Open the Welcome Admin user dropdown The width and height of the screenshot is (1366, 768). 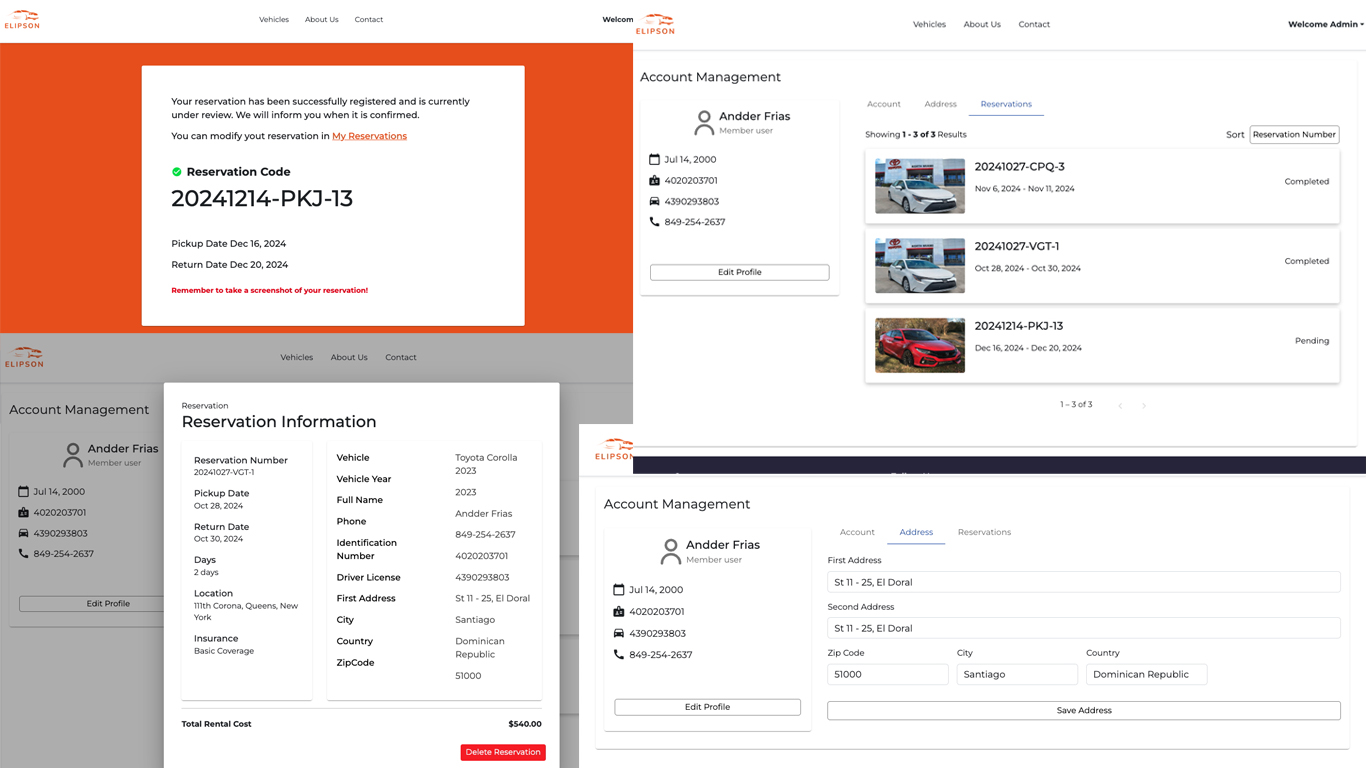point(1325,24)
